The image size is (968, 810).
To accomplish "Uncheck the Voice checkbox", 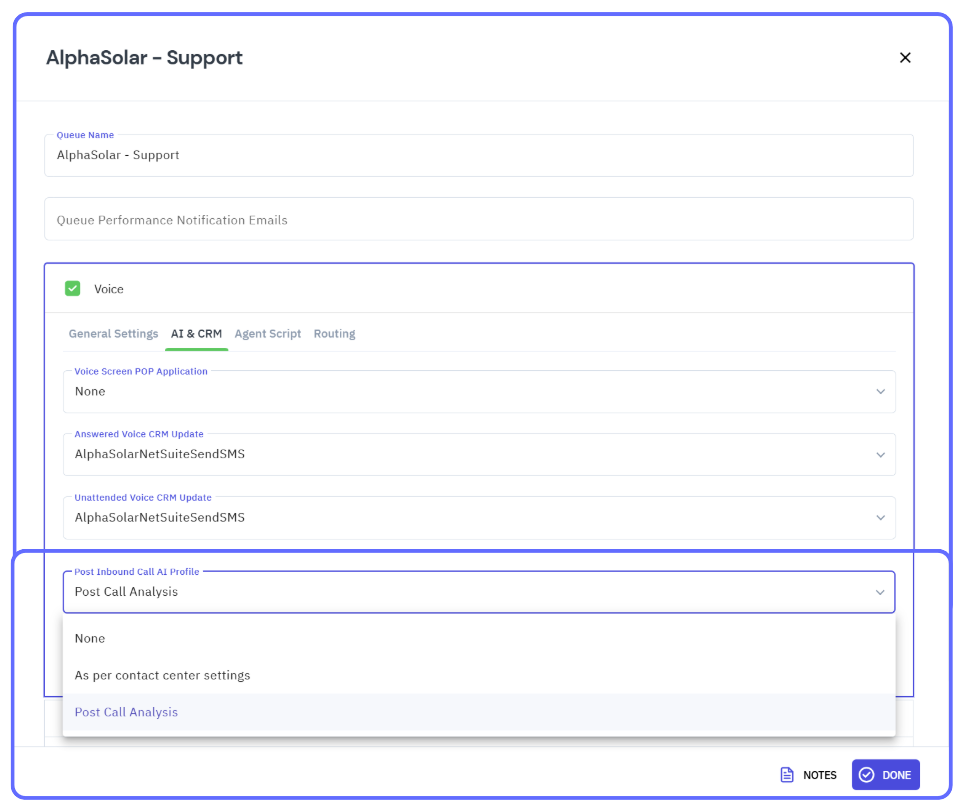I will tap(73, 289).
